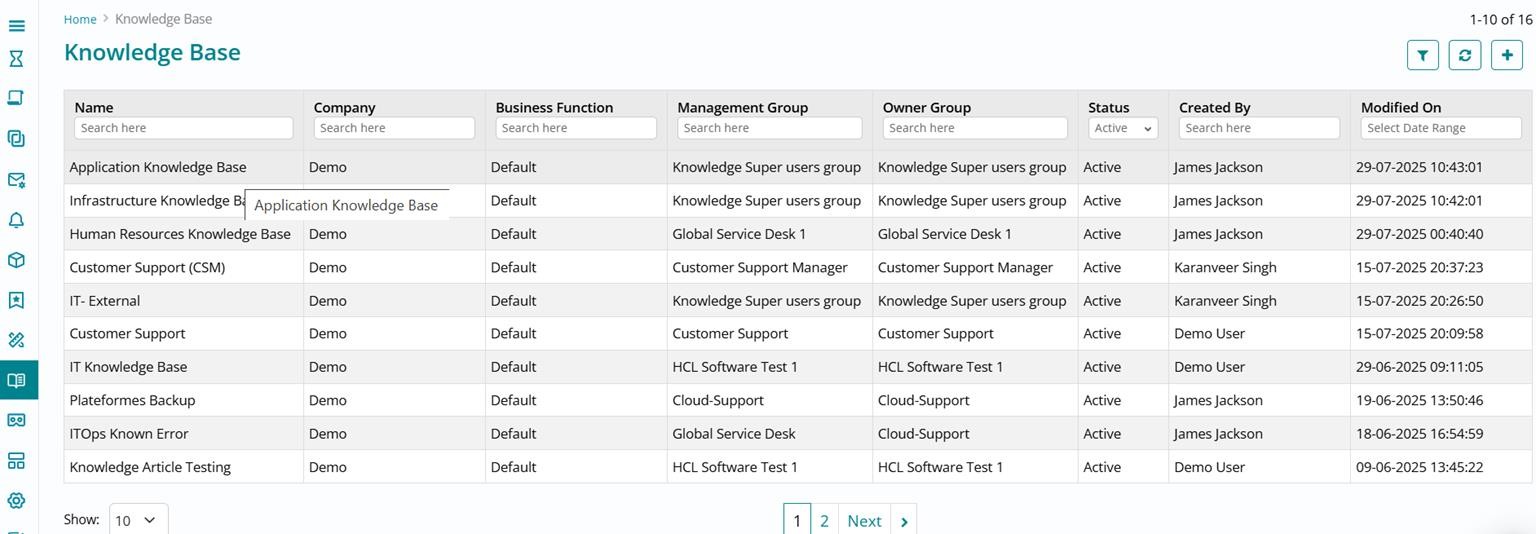1536x534 pixels.
Task: Go to page 2 of results
Action: tap(824, 521)
